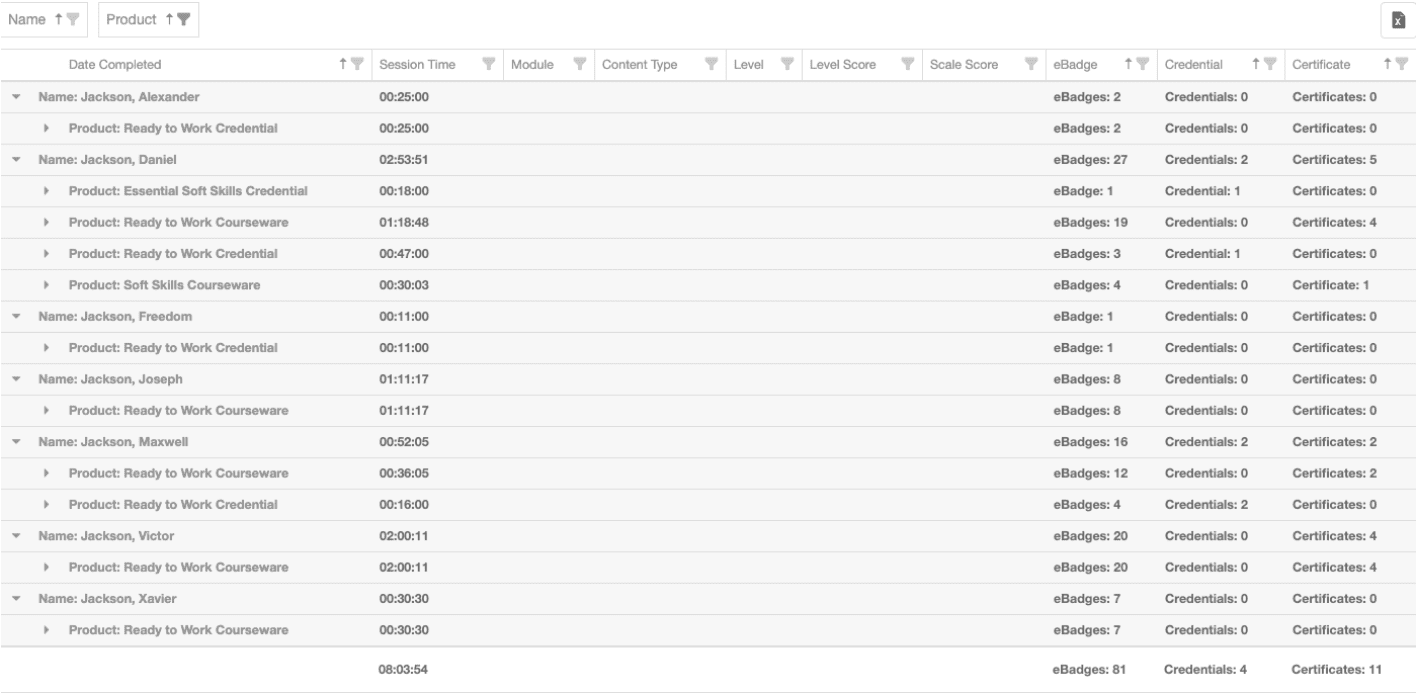Collapse the Jackson, Daniel name group
The height and width of the screenshot is (700, 1419).
click(x=17, y=160)
